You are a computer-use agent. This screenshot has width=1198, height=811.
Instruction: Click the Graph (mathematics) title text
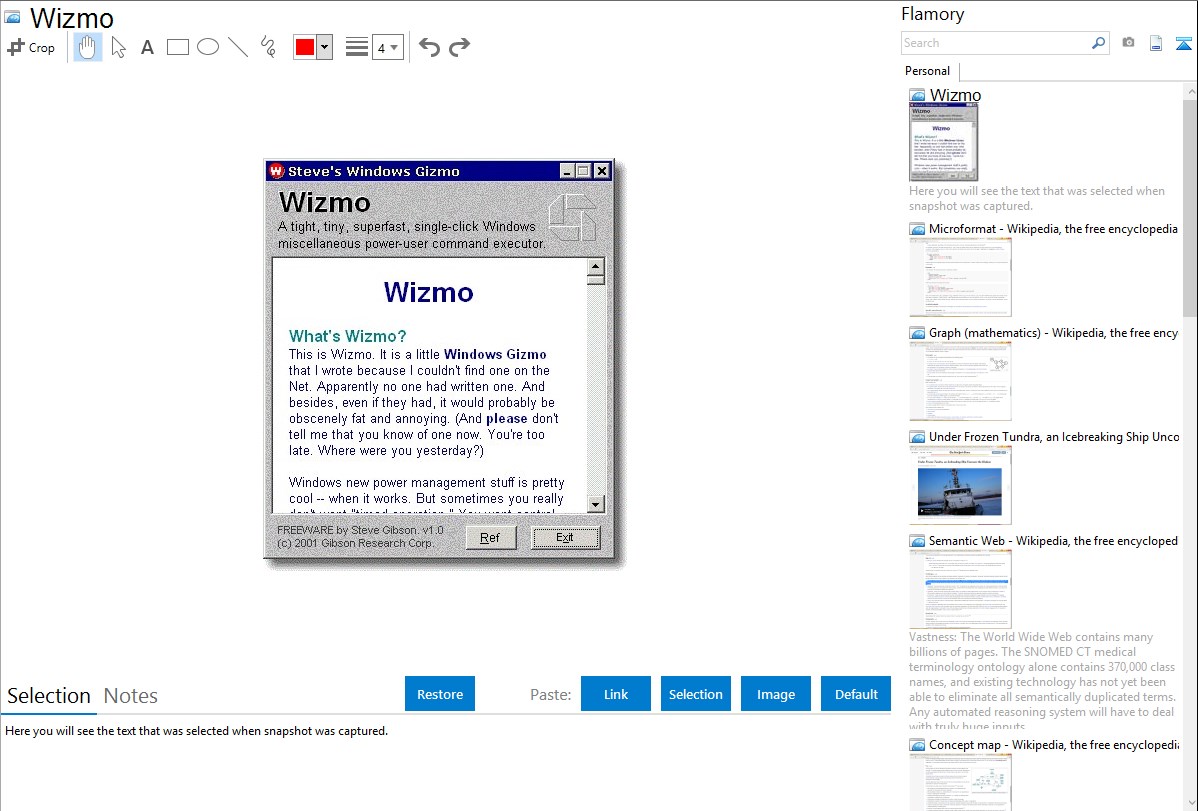[x=1053, y=333]
